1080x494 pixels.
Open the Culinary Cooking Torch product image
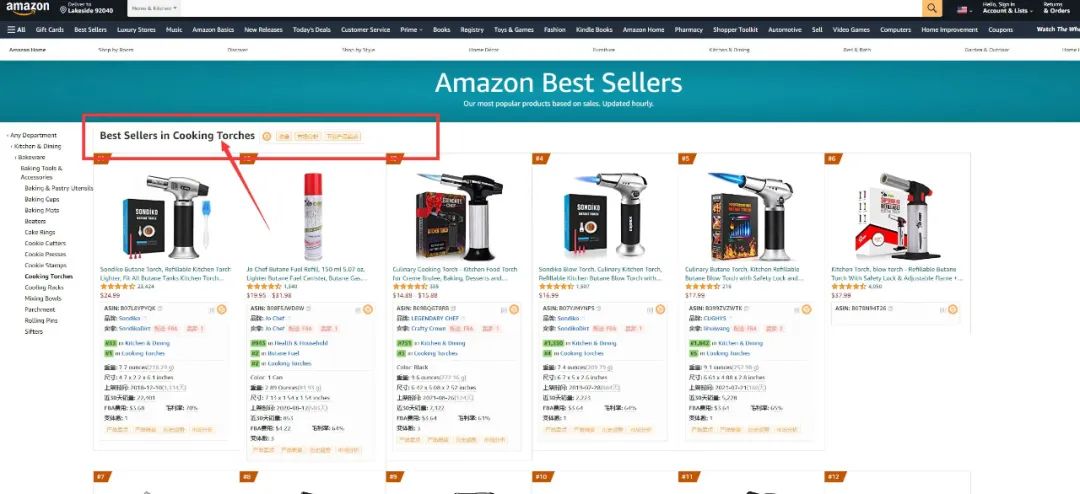click(459, 215)
